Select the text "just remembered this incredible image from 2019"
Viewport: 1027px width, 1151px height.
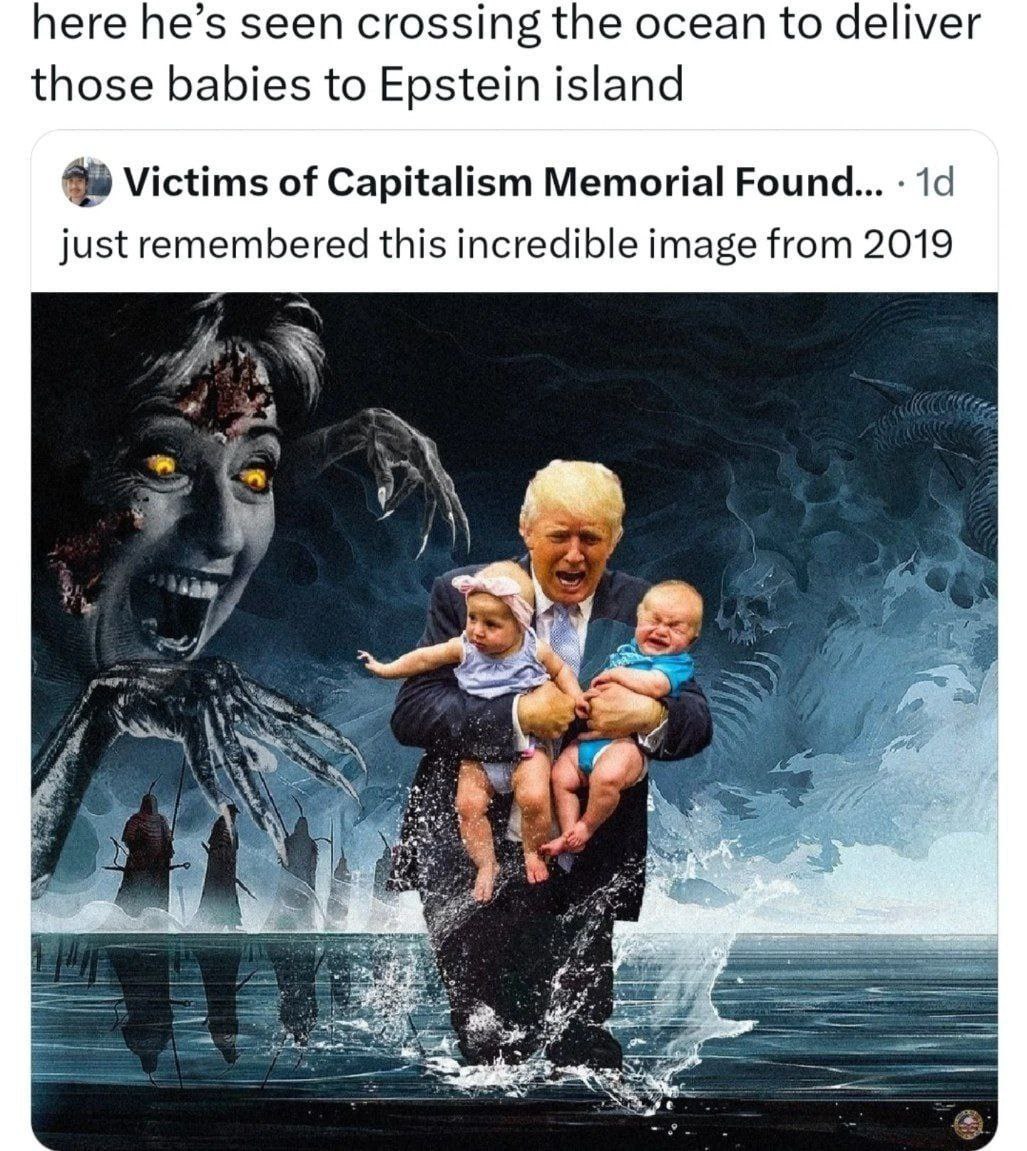point(506,244)
